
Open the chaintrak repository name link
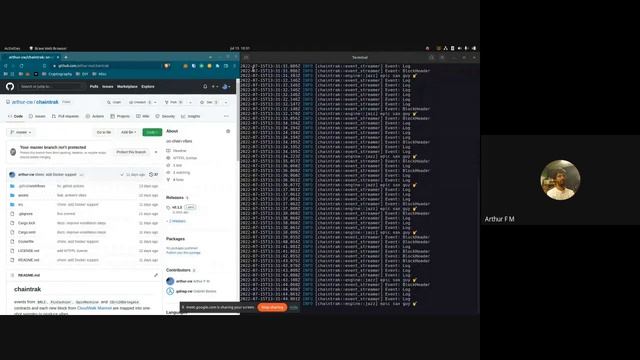[47, 102]
